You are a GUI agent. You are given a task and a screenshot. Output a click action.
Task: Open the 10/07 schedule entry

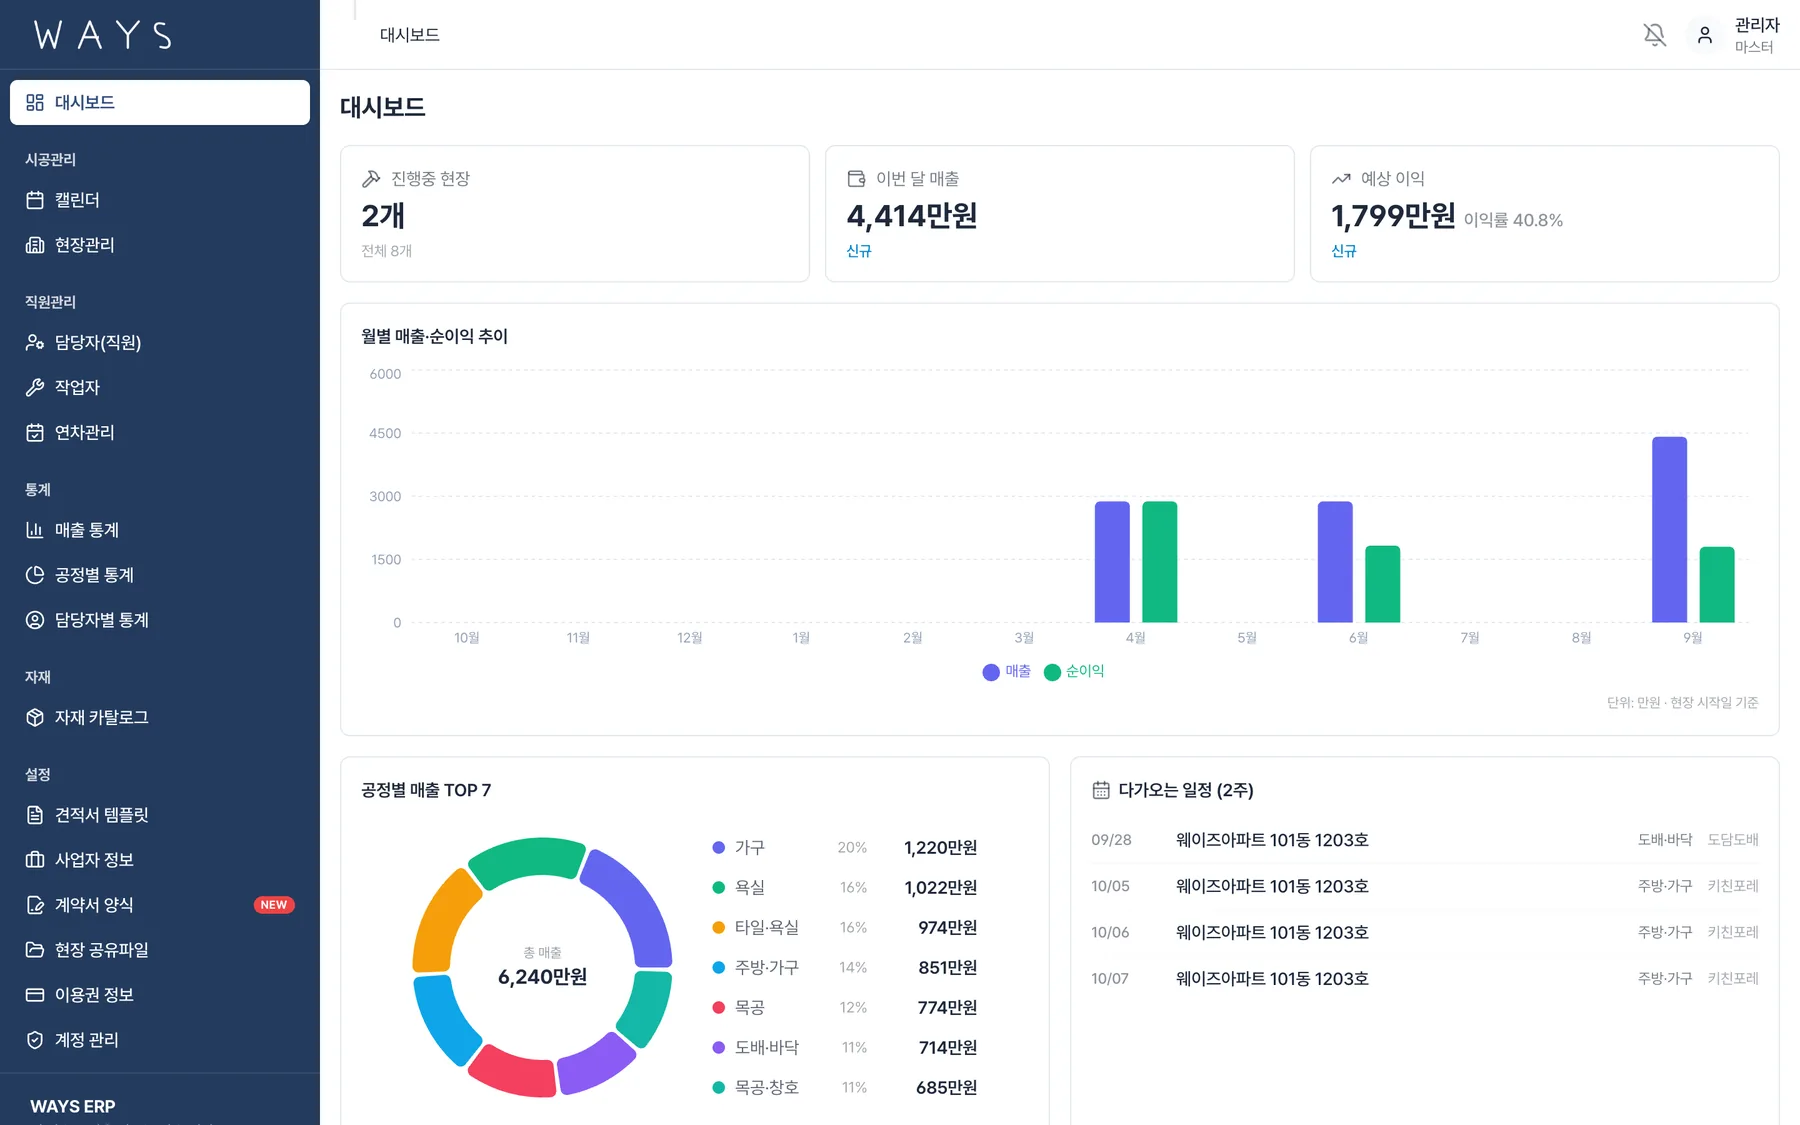1425,978
